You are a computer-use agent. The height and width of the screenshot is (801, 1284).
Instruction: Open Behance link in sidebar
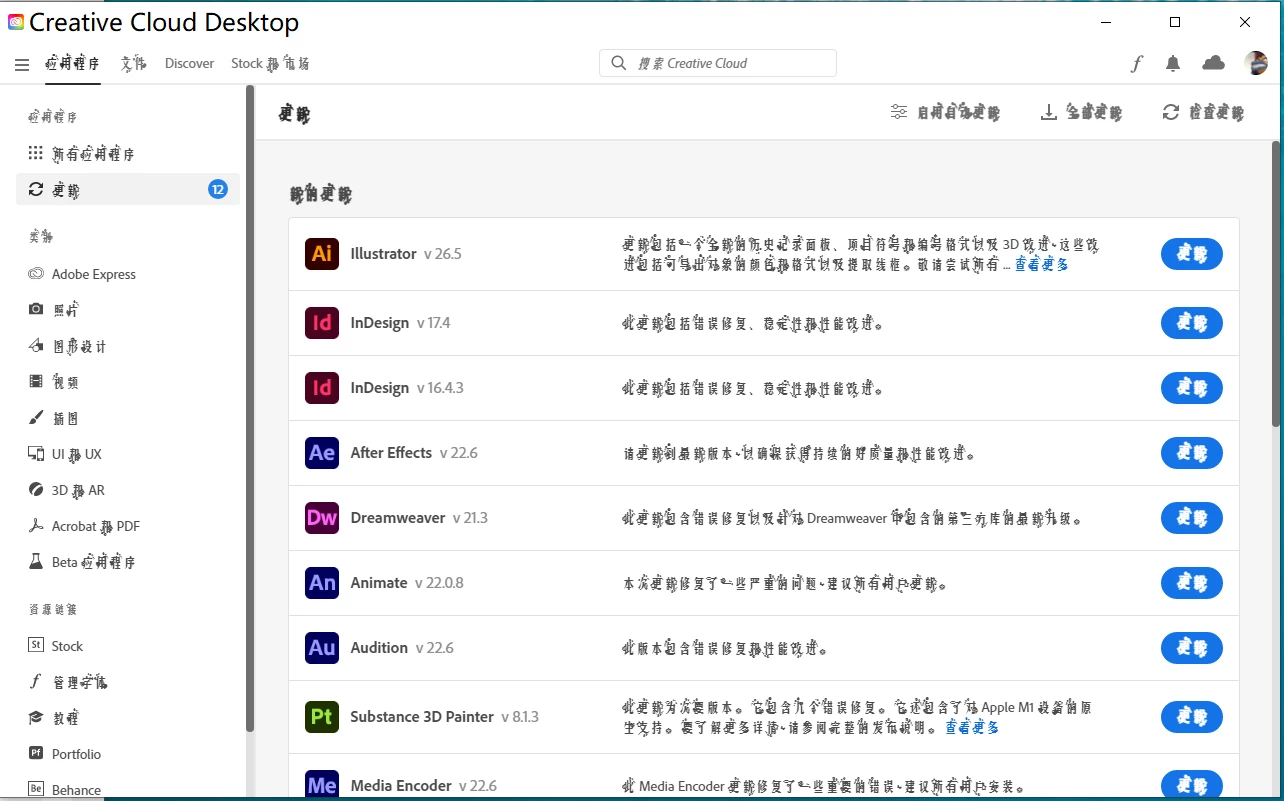(x=65, y=790)
